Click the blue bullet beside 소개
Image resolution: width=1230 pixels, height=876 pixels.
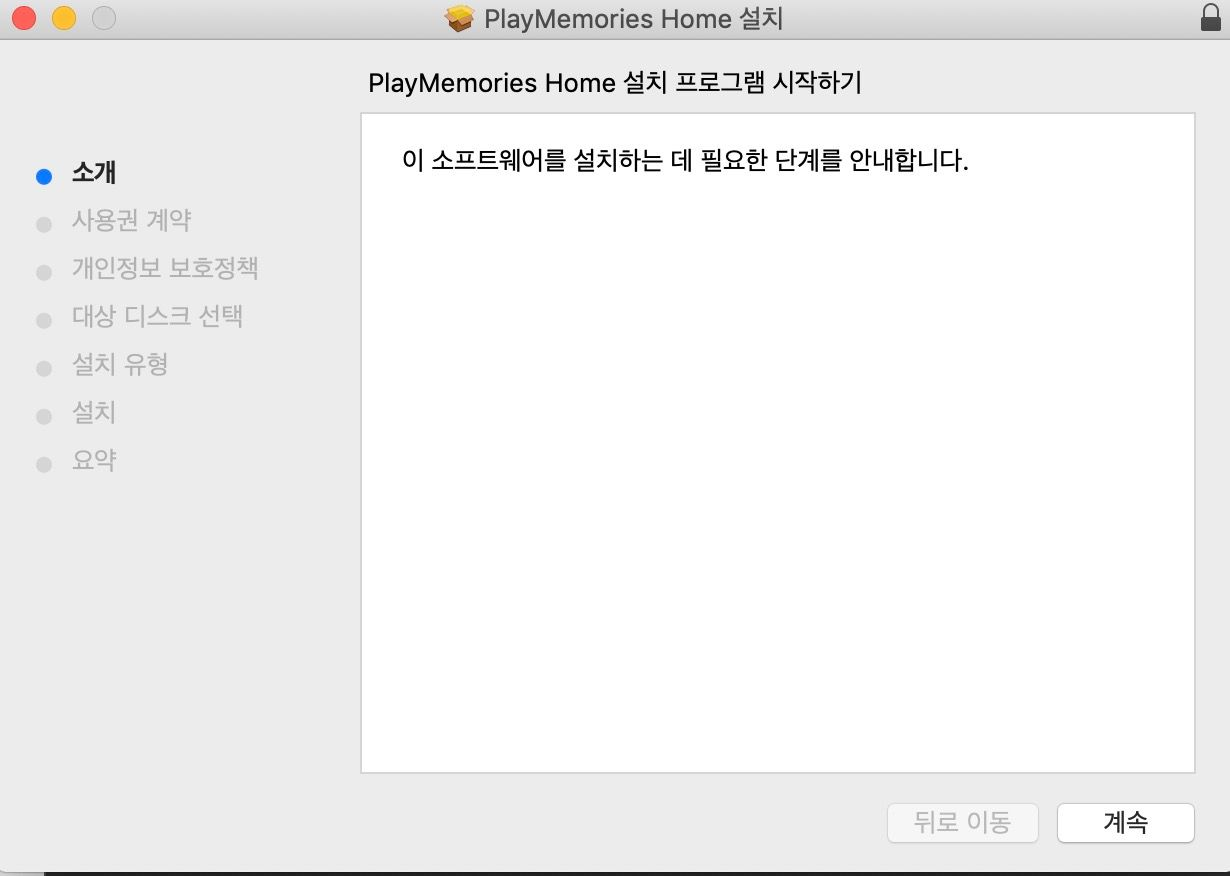[x=43, y=177]
